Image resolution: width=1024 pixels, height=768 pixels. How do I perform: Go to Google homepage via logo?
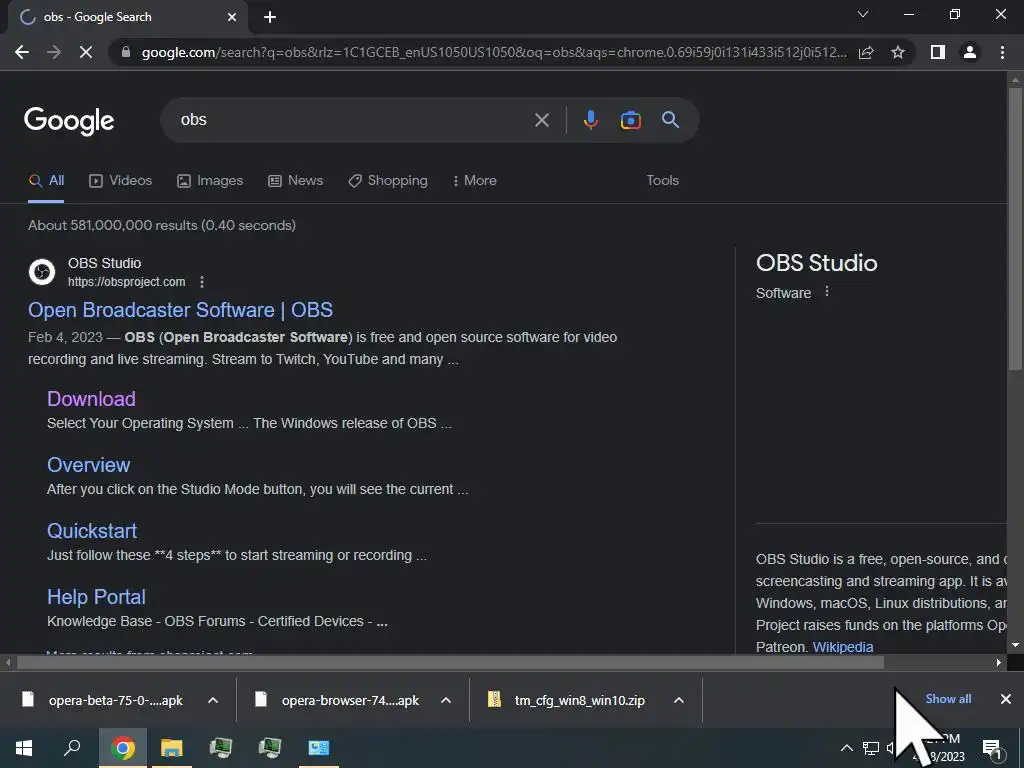69,120
